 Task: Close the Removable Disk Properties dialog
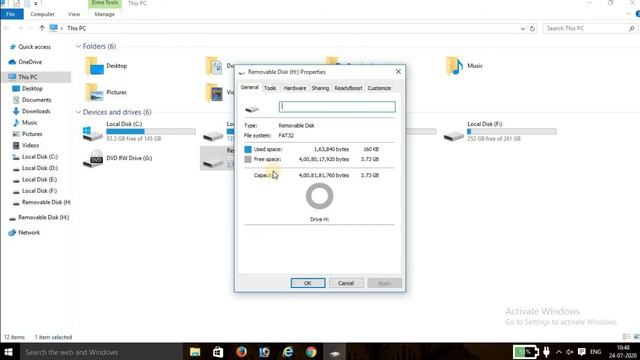[x=398, y=72]
